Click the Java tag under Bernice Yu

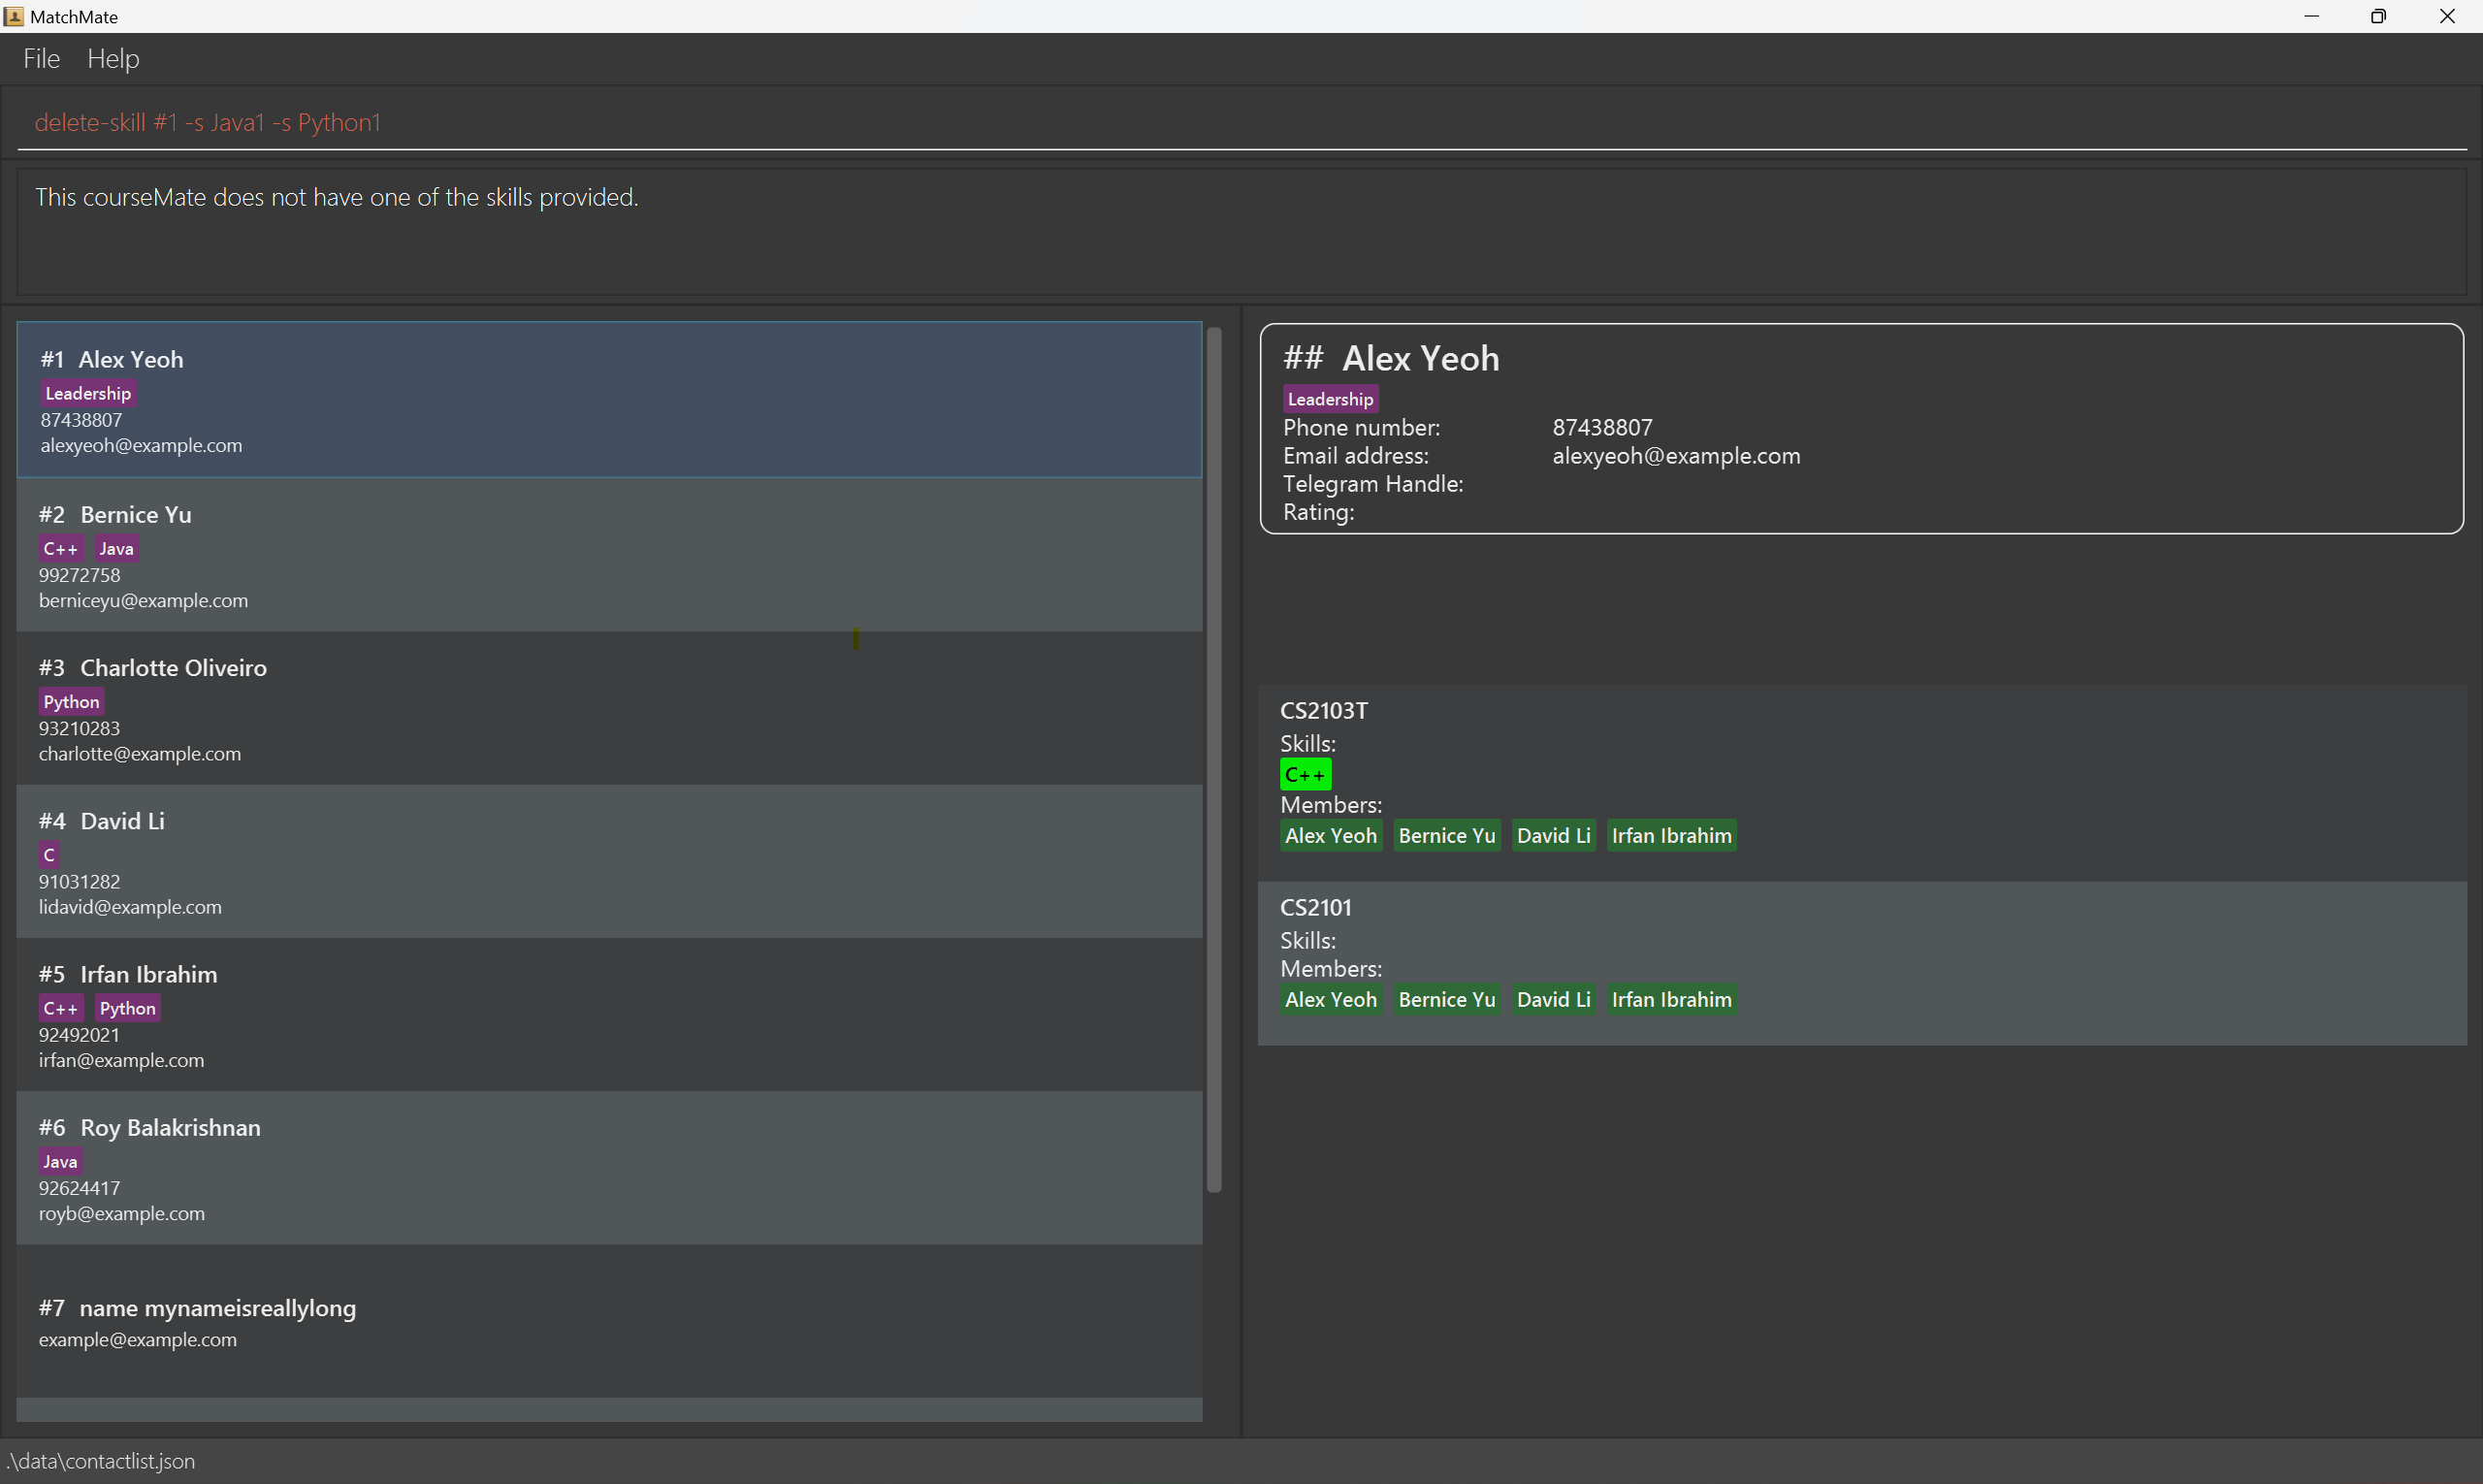pos(116,548)
